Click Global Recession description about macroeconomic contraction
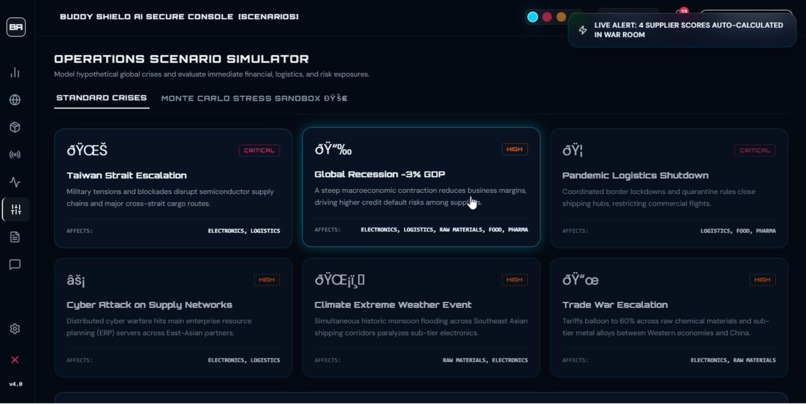Viewport: 806px width, 404px height. pos(420,196)
